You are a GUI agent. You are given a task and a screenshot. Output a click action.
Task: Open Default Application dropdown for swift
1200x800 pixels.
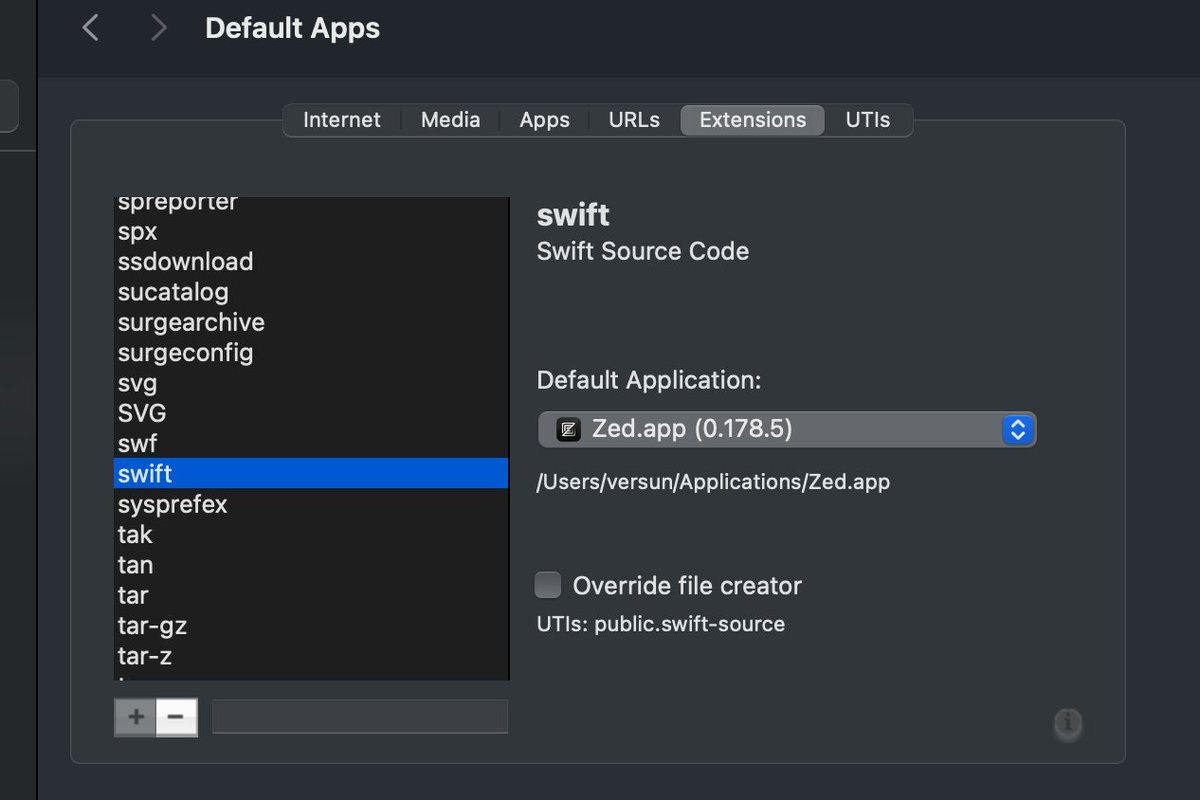[x=786, y=430]
